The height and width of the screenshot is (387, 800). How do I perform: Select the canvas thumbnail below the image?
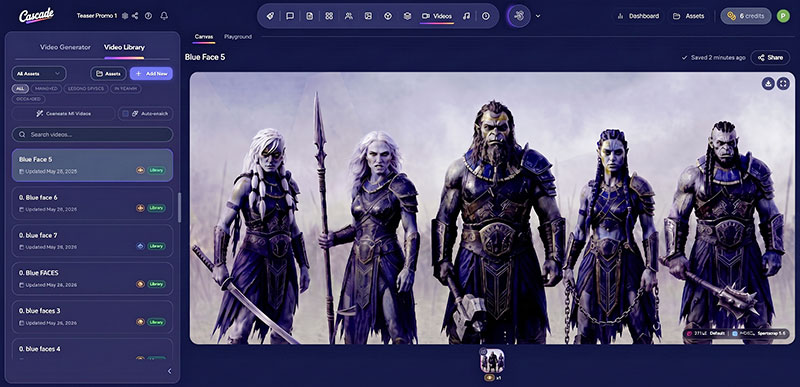tap(492, 361)
